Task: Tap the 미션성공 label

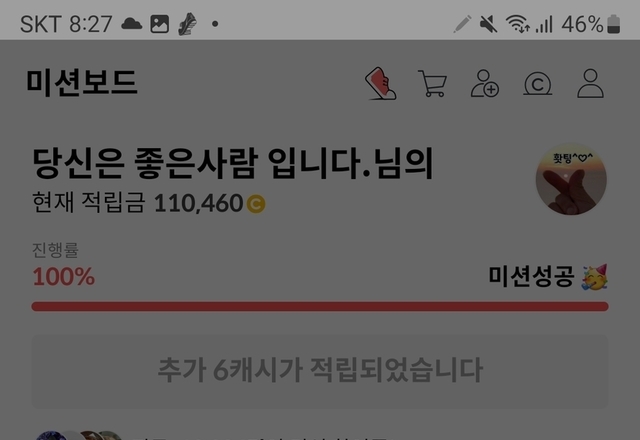Action: point(531,276)
